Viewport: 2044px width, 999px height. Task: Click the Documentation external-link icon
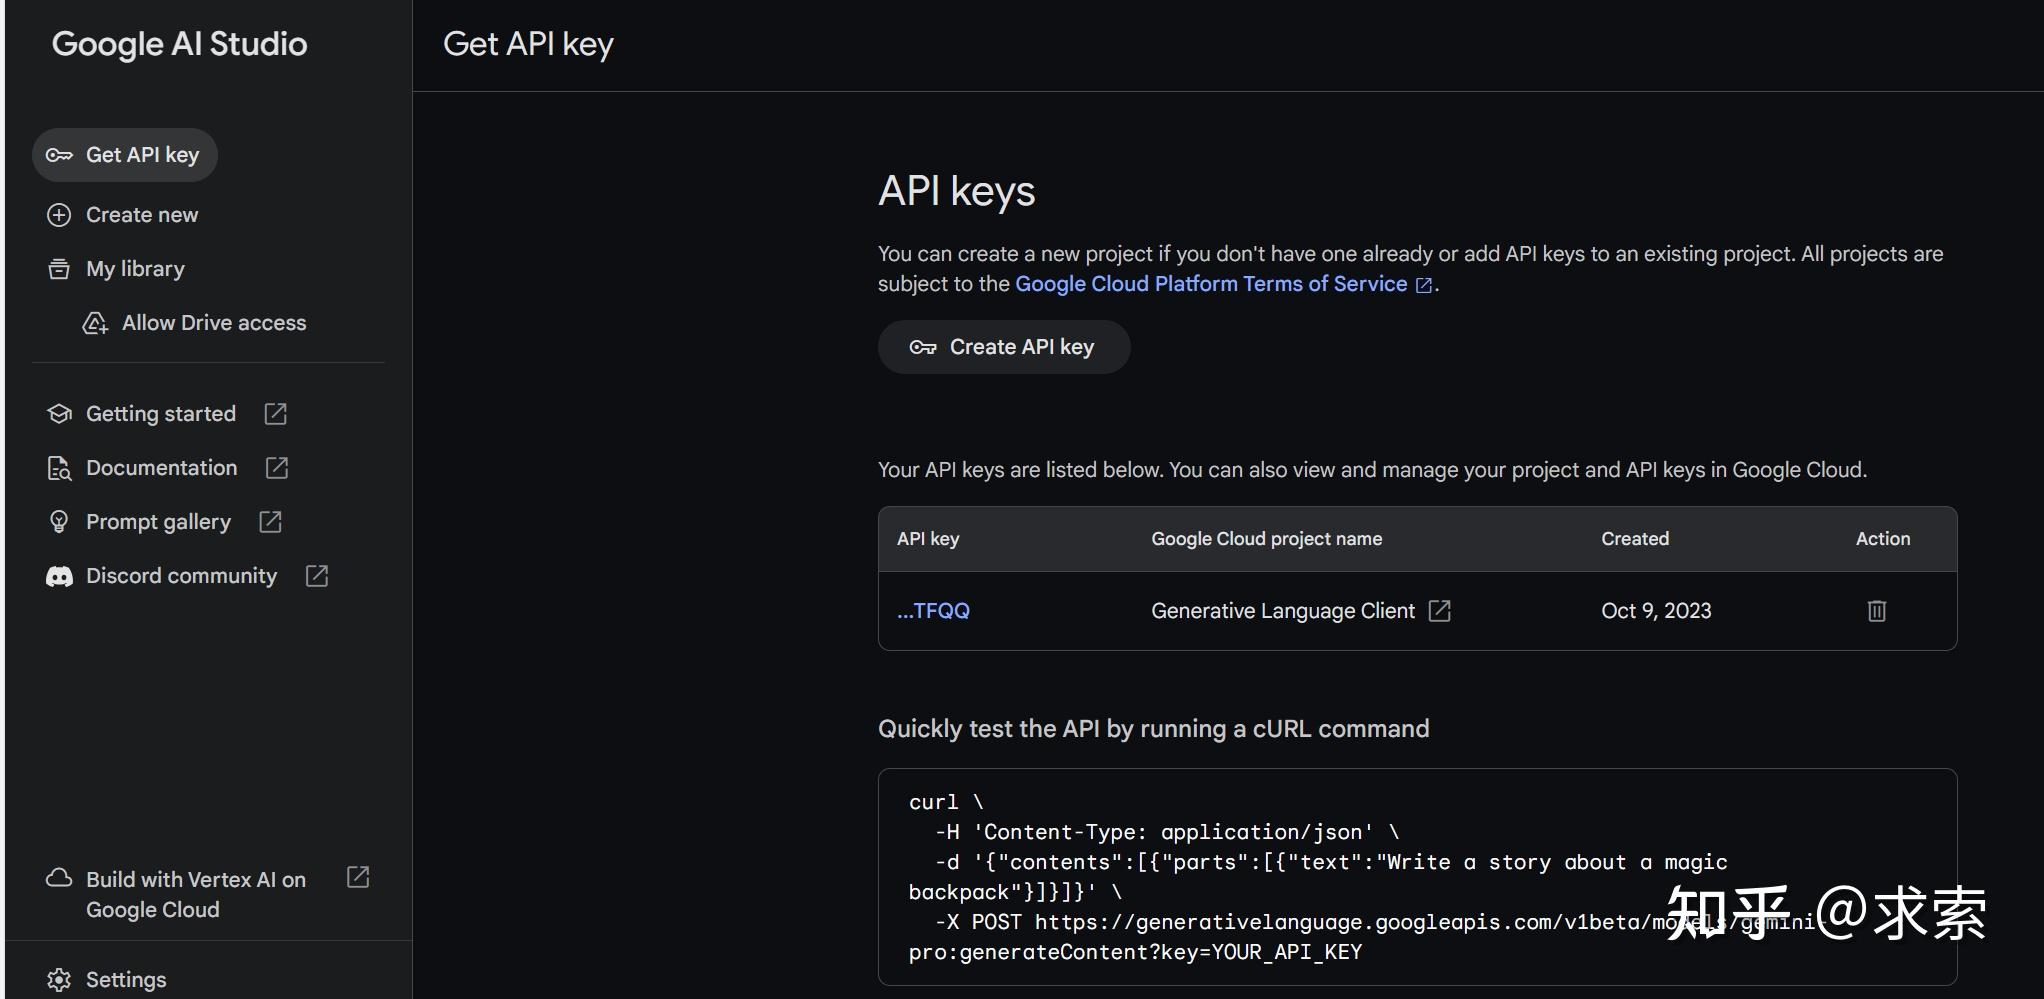point(275,468)
